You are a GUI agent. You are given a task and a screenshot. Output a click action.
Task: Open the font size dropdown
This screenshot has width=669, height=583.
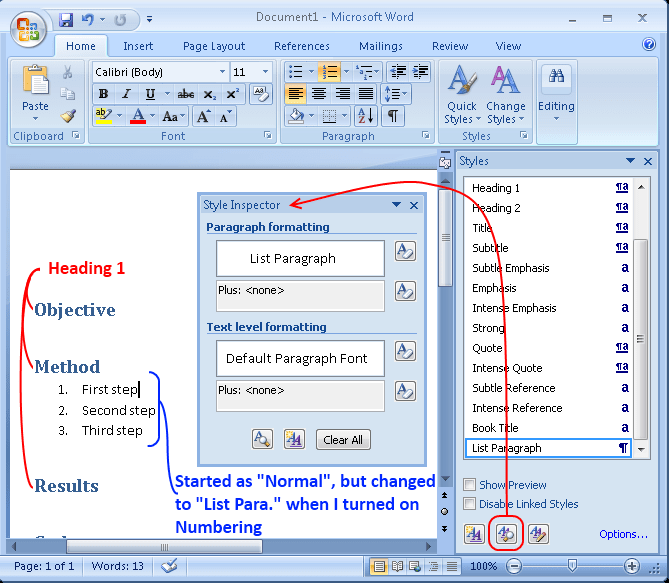265,72
